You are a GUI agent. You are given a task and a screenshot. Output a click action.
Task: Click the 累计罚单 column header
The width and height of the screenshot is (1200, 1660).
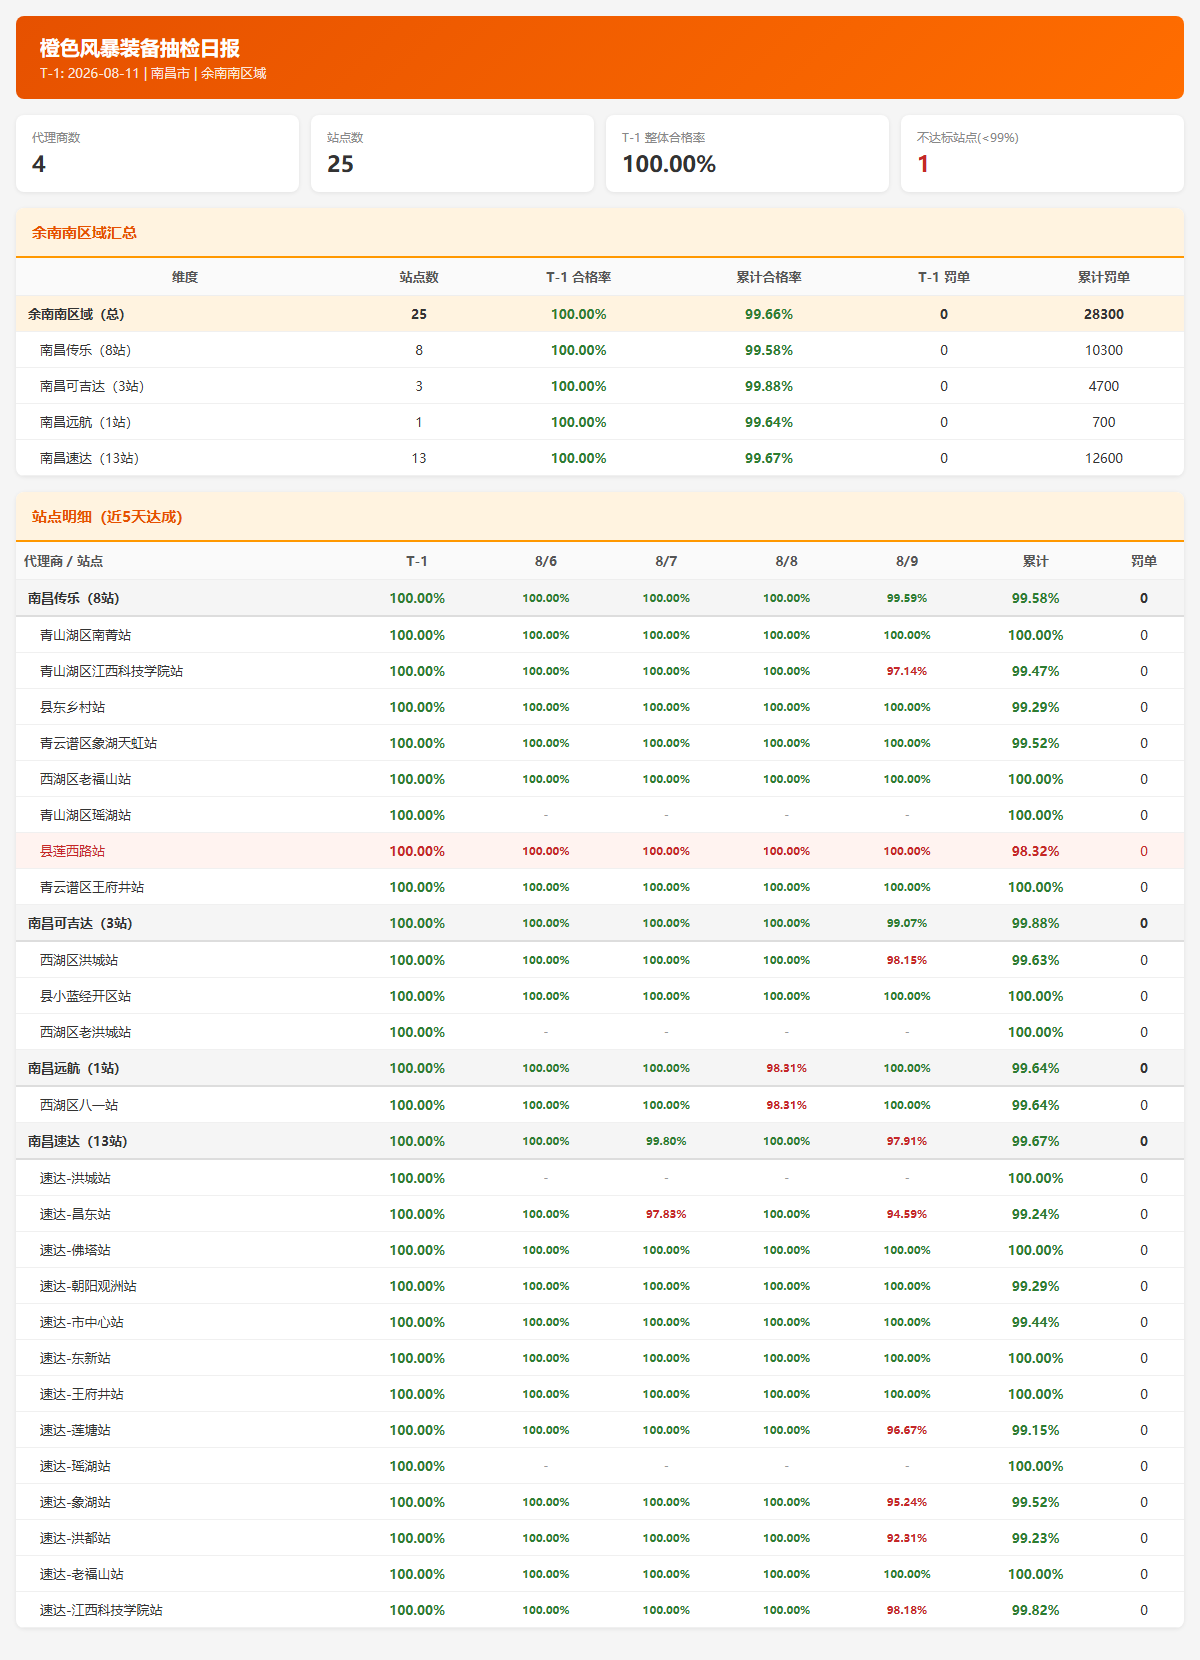pyautogui.click(x=1104, y=277)
